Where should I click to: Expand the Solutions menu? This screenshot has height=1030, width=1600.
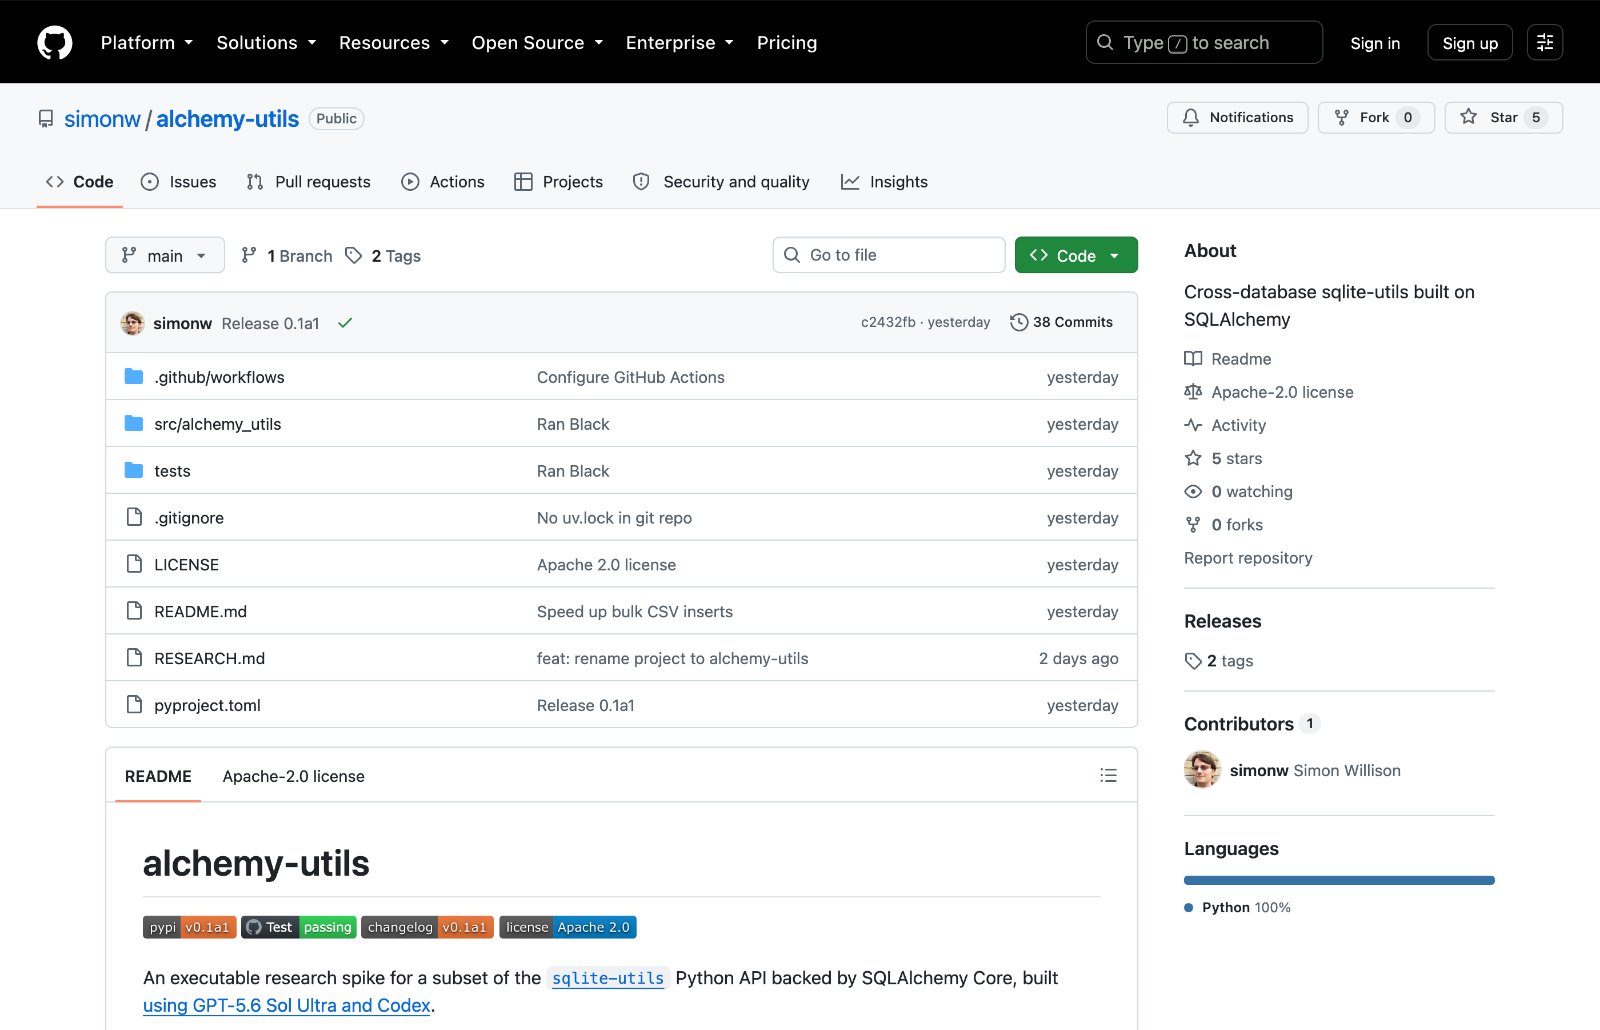point(266,42)
